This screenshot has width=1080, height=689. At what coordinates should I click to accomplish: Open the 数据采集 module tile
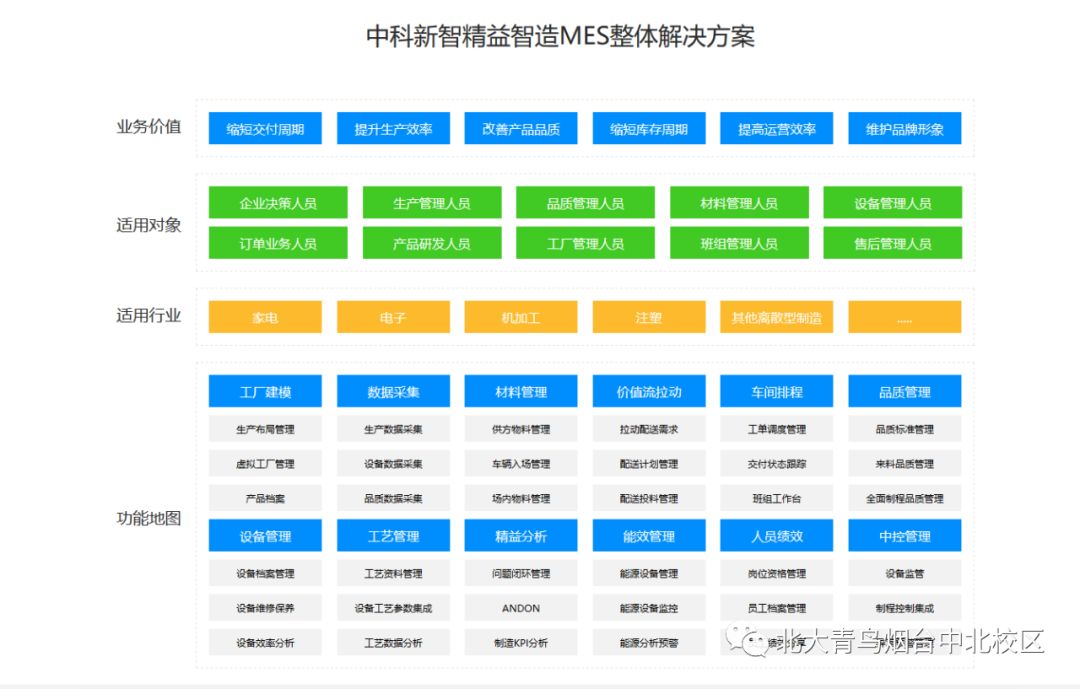click(x=392, y=390)
